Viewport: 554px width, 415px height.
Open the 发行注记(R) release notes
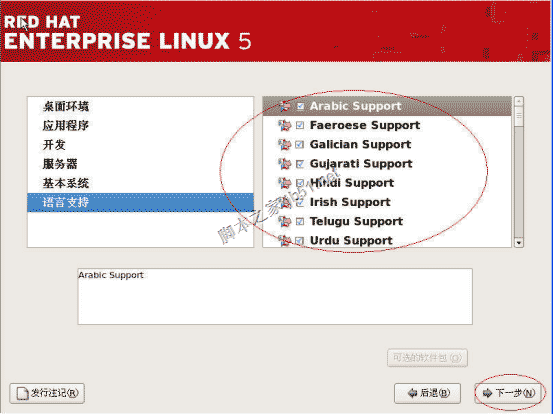click(47, 393)
